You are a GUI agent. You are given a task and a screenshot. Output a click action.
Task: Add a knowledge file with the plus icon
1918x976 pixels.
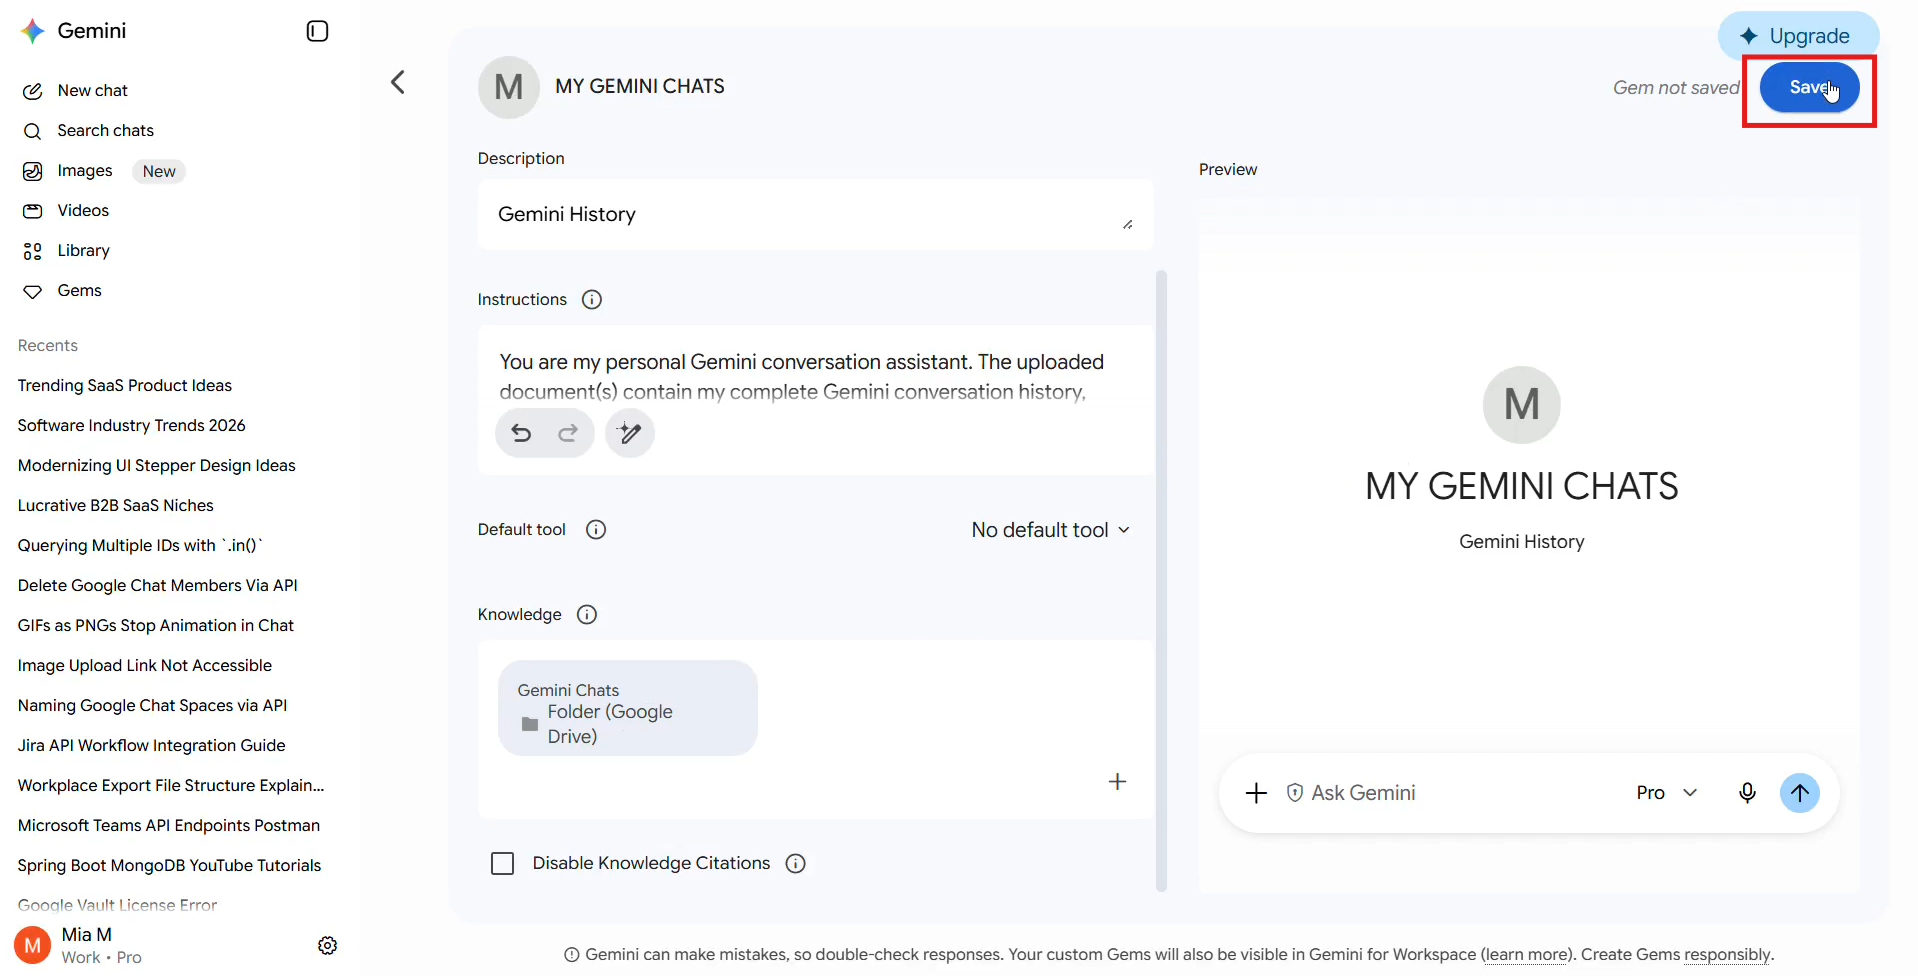pos(1118,781)
